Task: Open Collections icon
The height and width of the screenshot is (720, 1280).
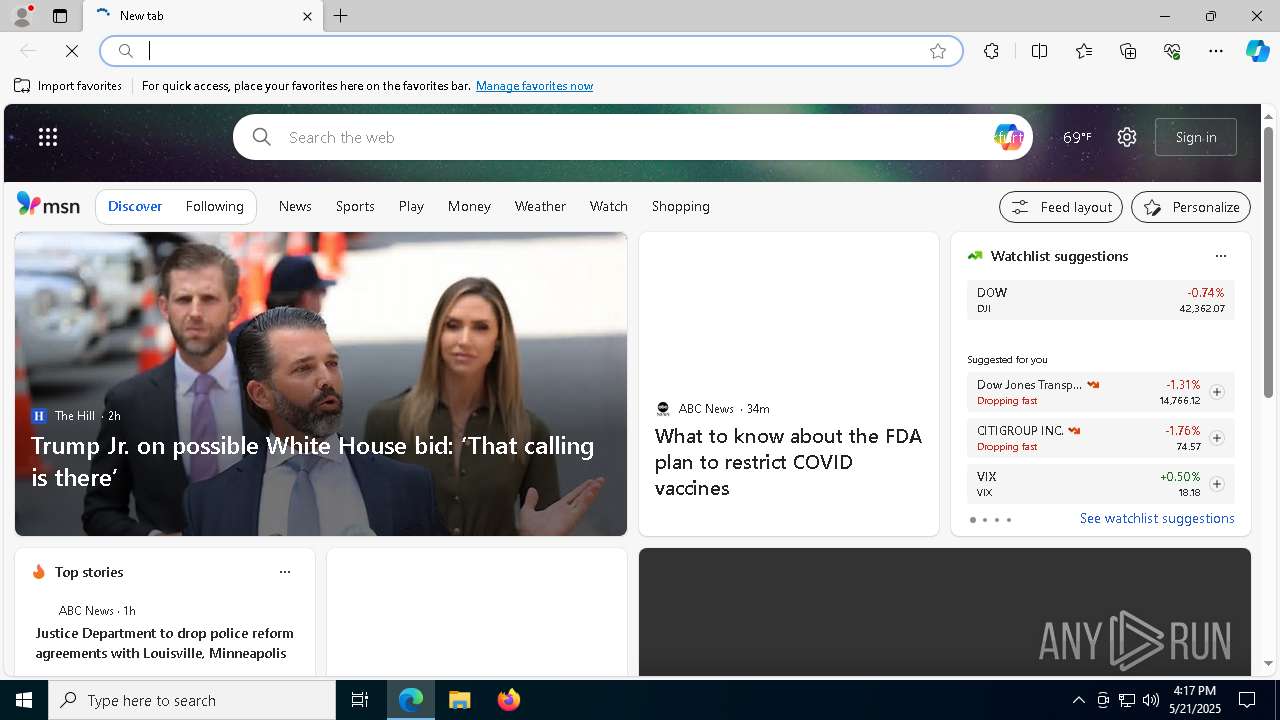Action: pos(1128,51)
